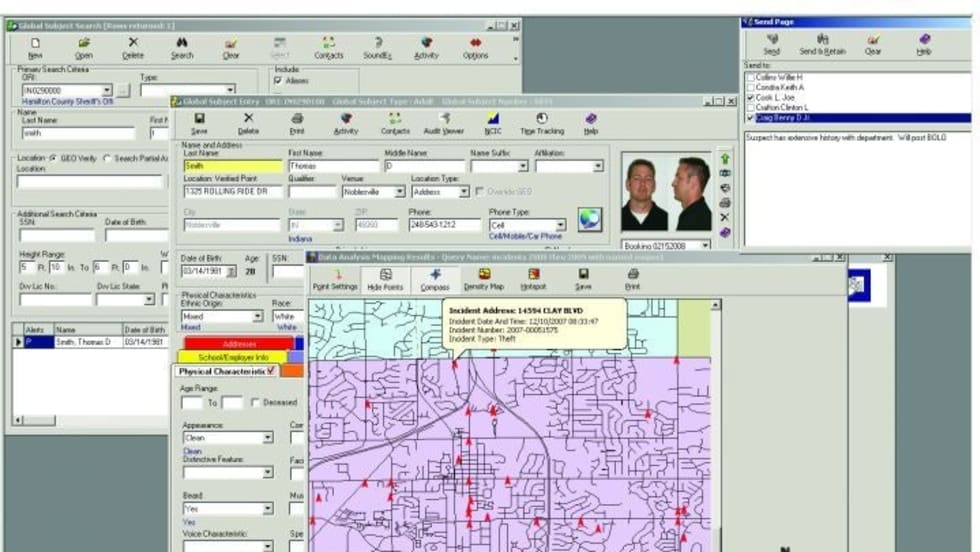Click the Last Name search field

coord(77,133)
